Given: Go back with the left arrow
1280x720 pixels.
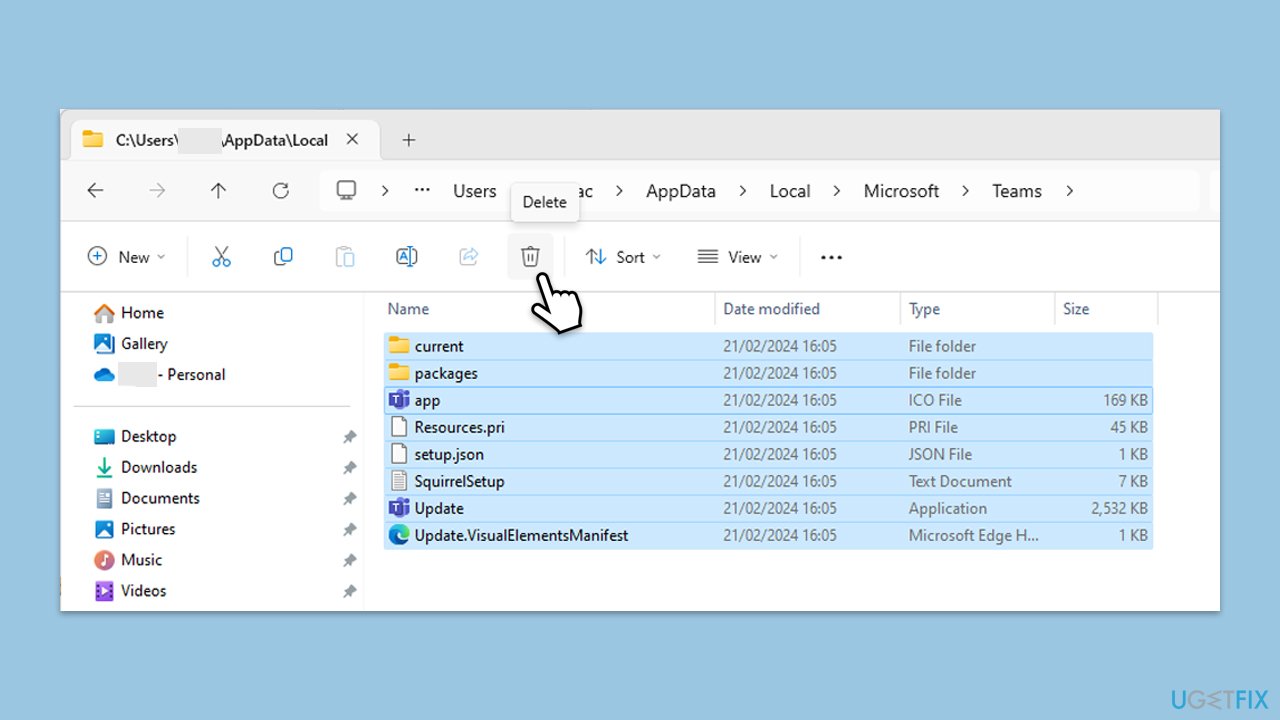Looking at the screenshot, I should 95,190.
